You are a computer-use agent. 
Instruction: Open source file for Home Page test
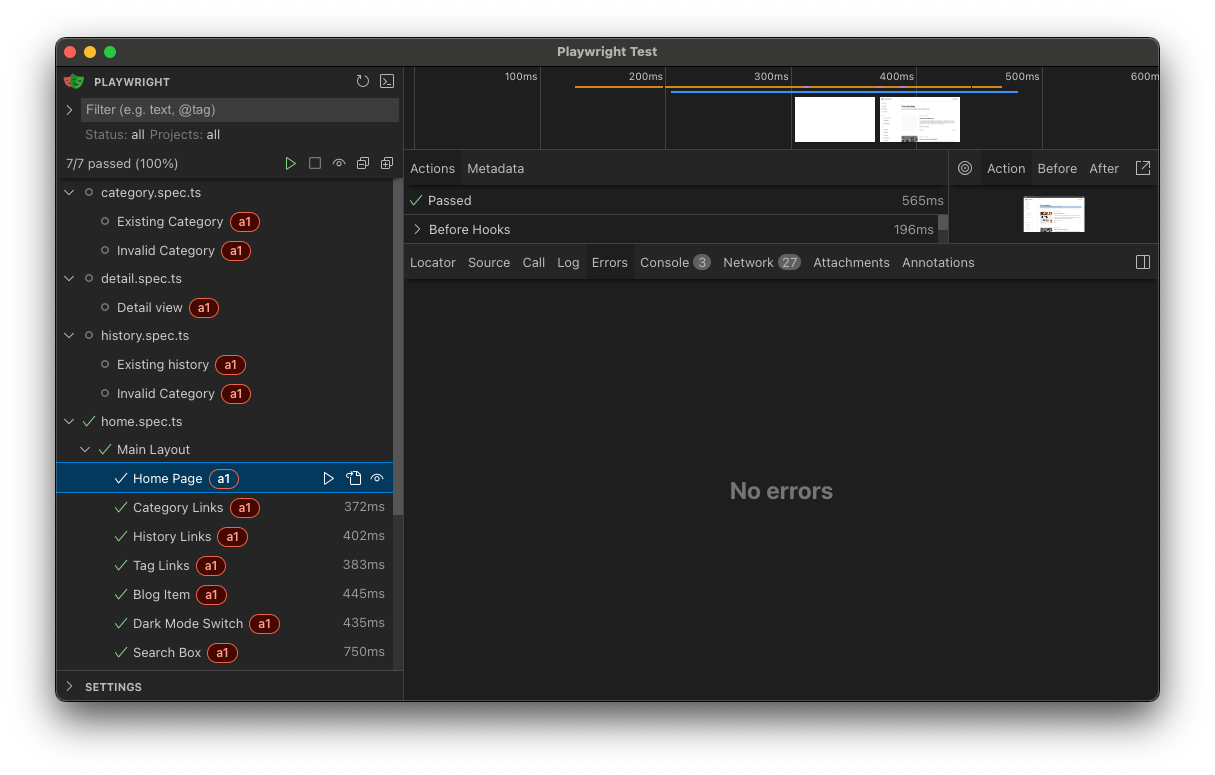(353, 479)
